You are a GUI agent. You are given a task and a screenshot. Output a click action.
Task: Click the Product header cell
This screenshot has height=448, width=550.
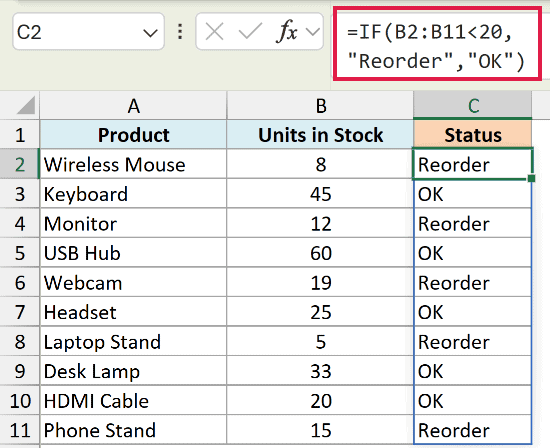[133, 135]
